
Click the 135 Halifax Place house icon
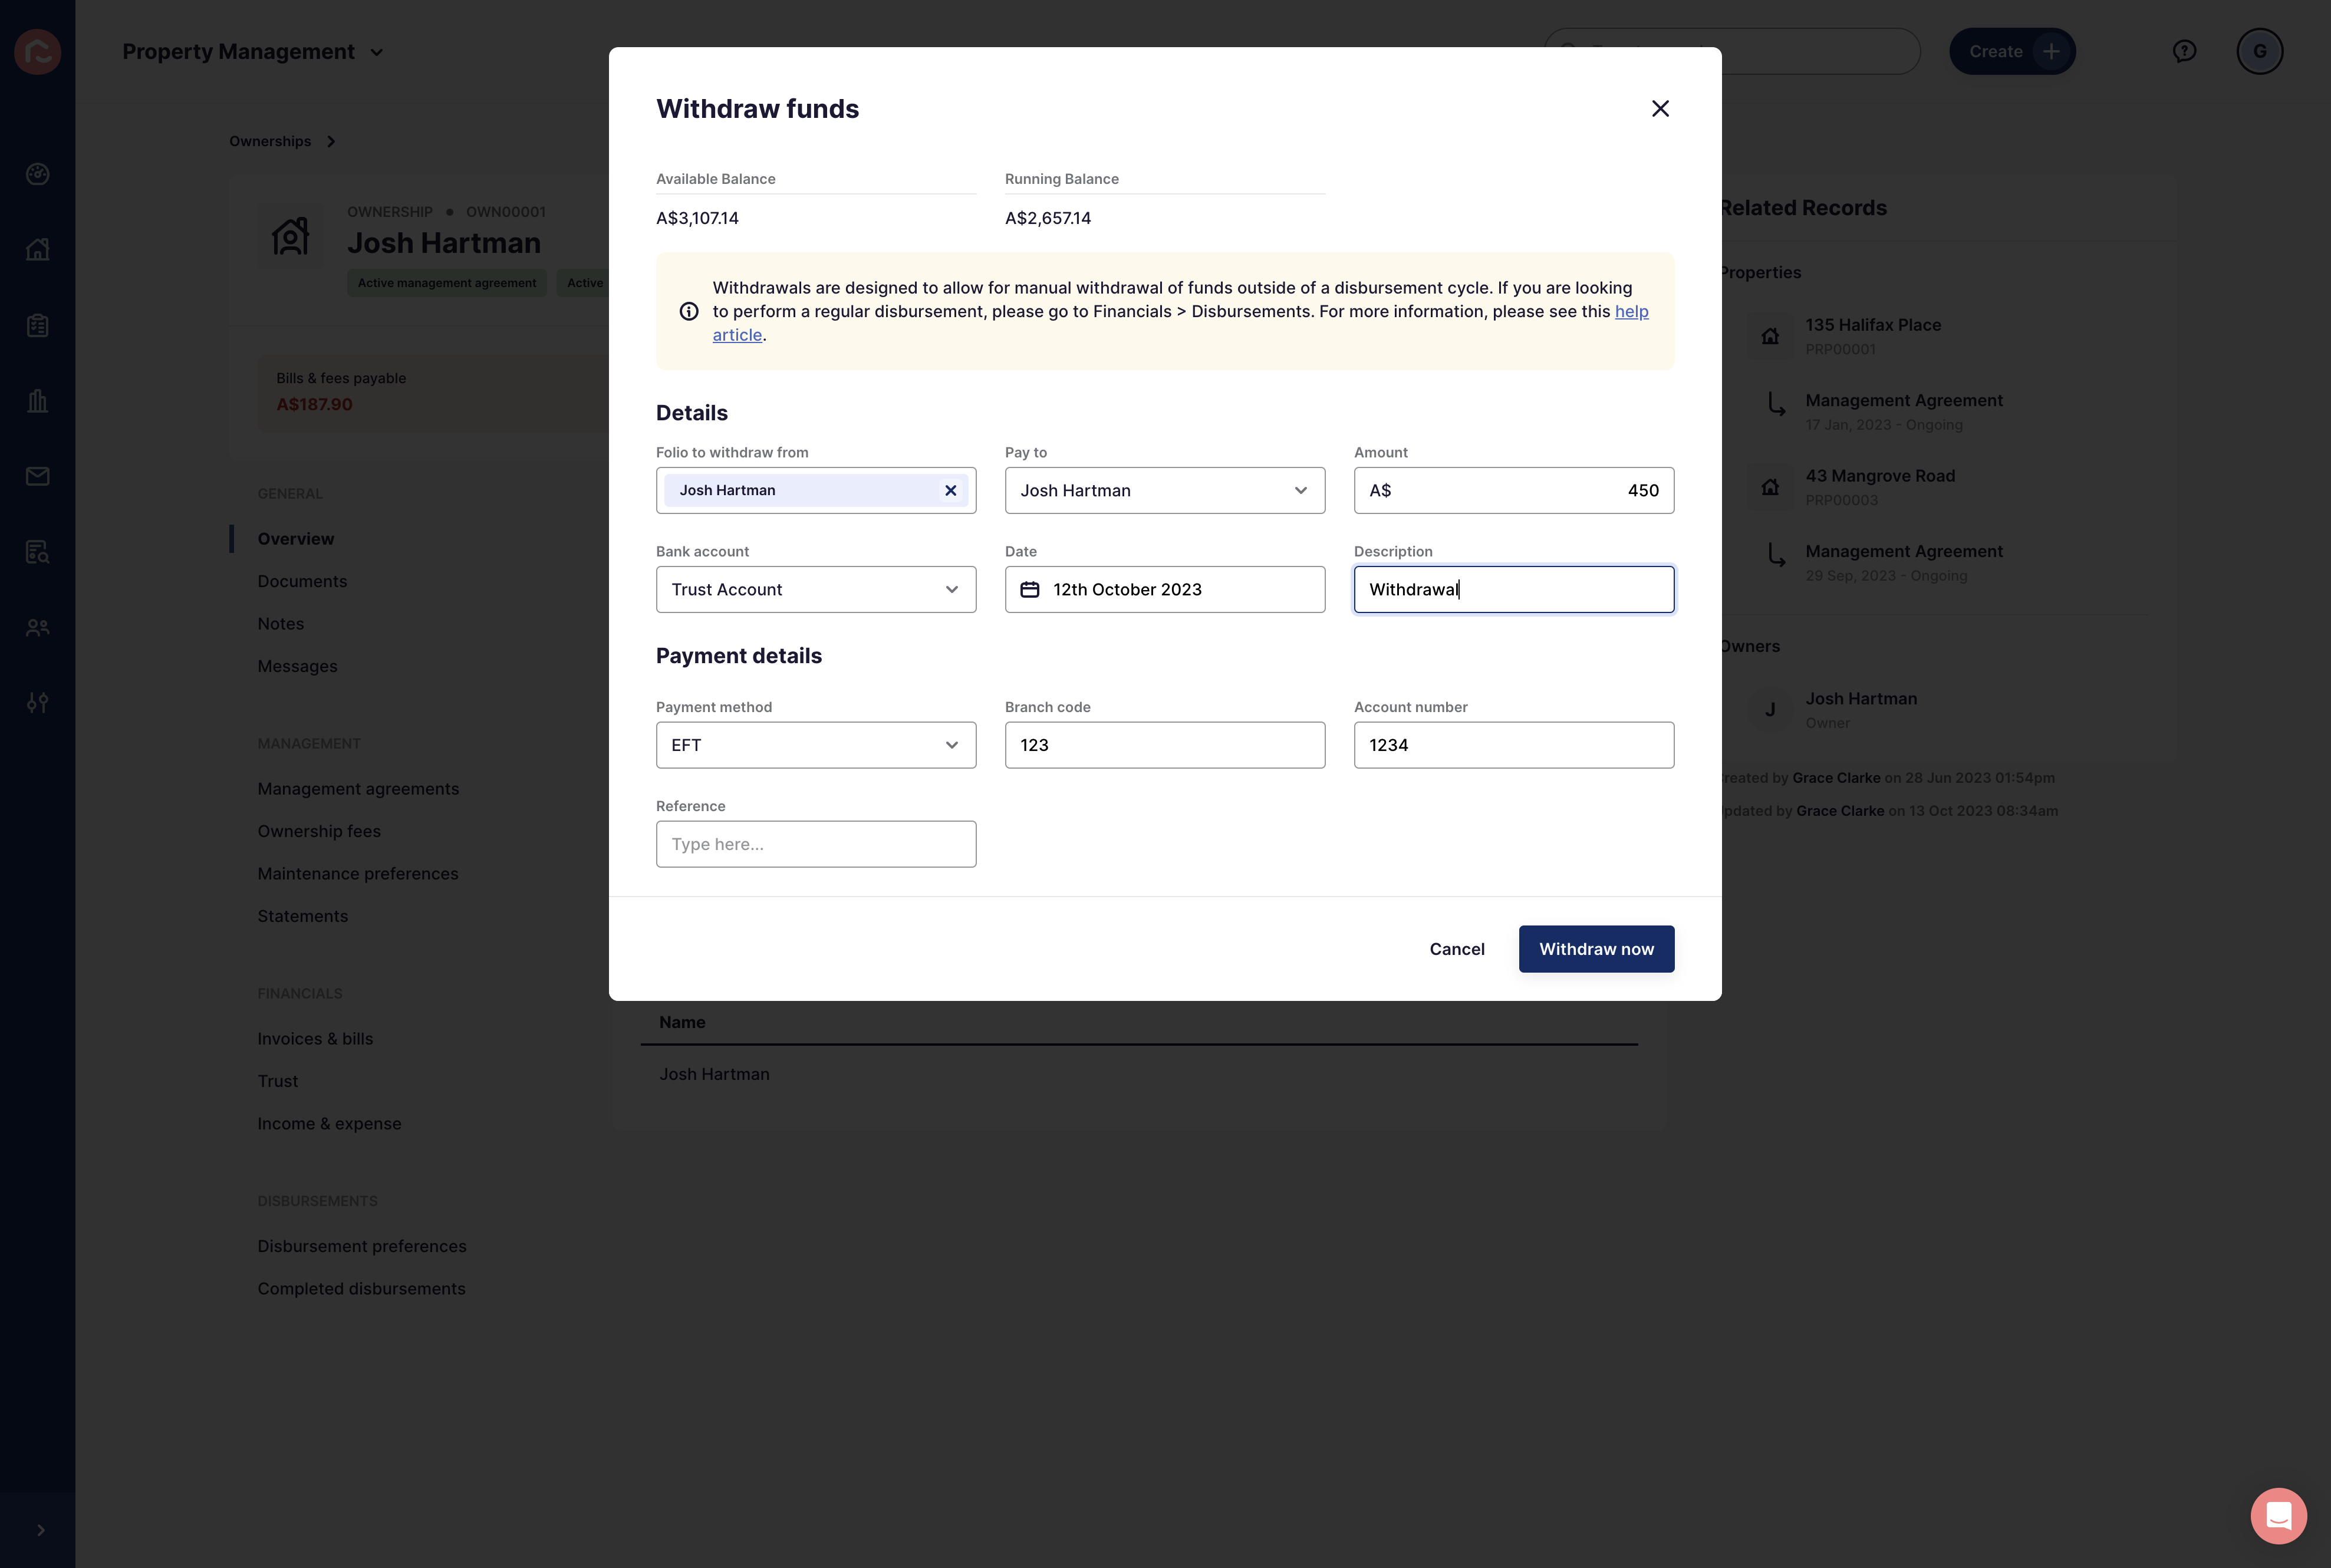(1769, 336)
